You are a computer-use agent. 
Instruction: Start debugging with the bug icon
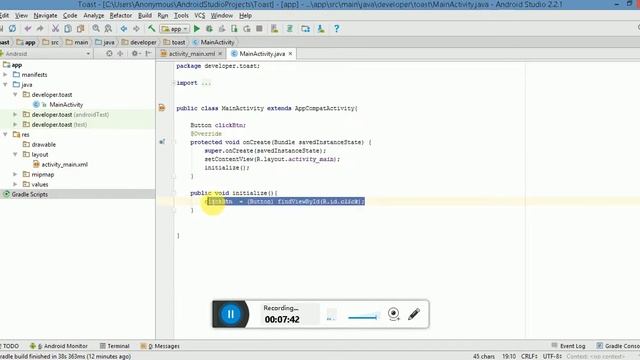(x=209, y=29)
